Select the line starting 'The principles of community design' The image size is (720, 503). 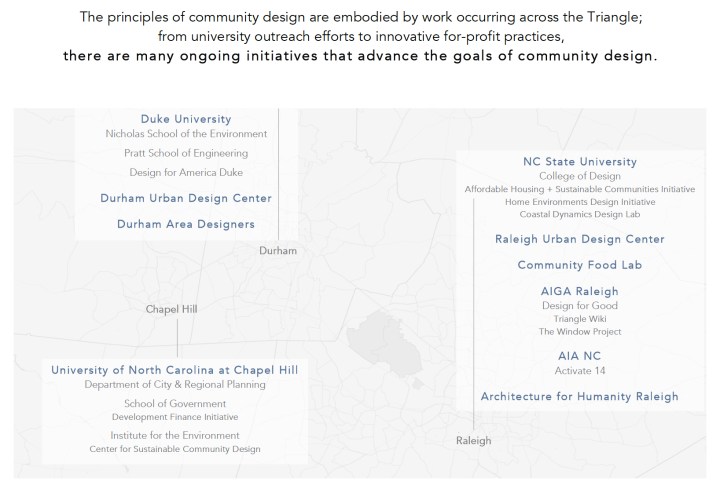tap(361, 17)
